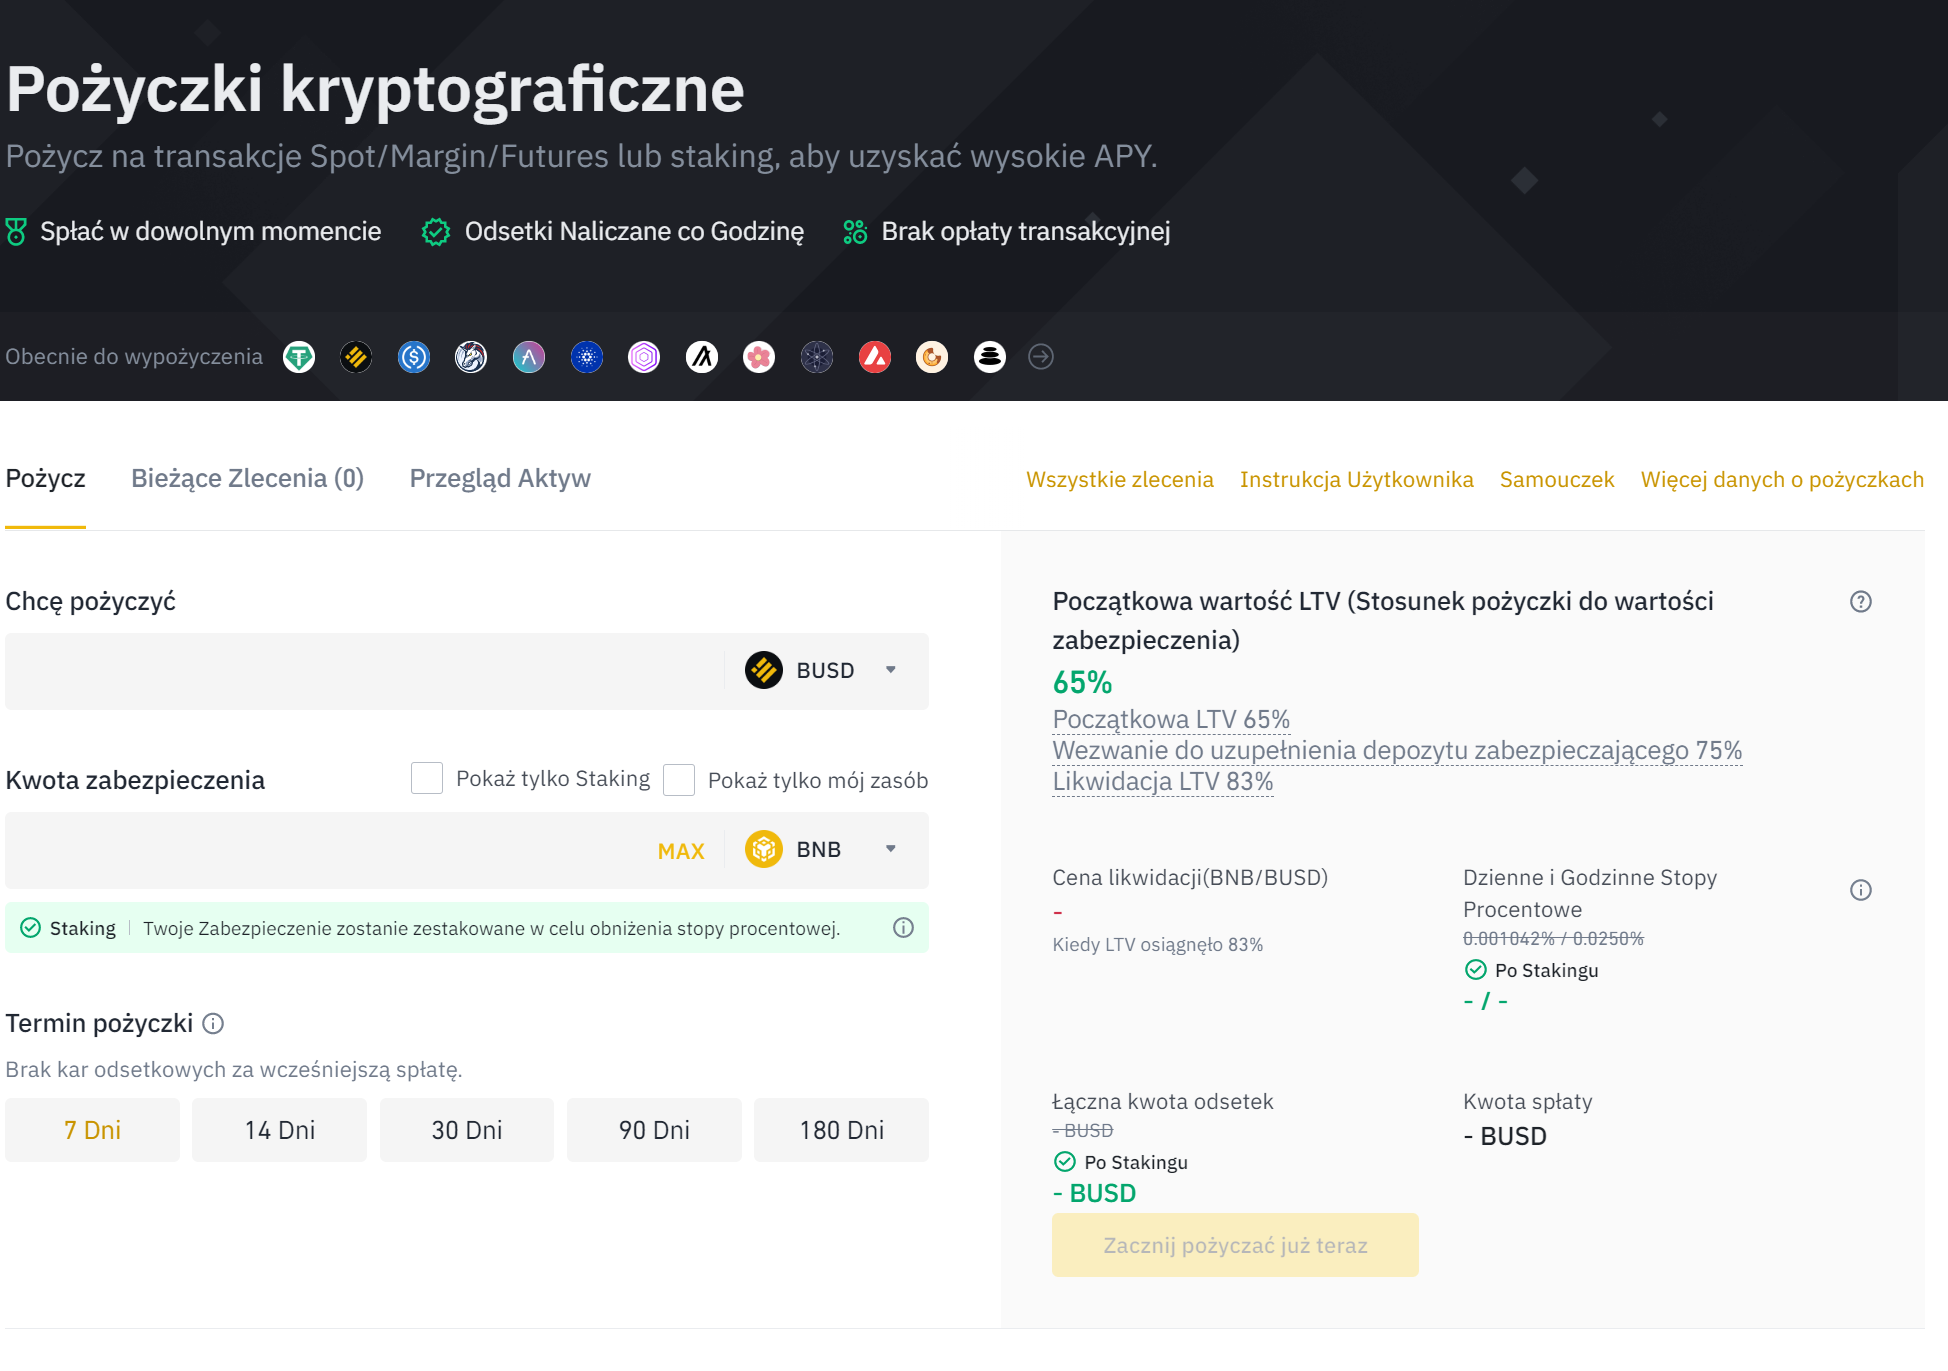1948x1371 pixels.
Task: Open the Przegląd Aktyw tab
Action: [500, 479]
